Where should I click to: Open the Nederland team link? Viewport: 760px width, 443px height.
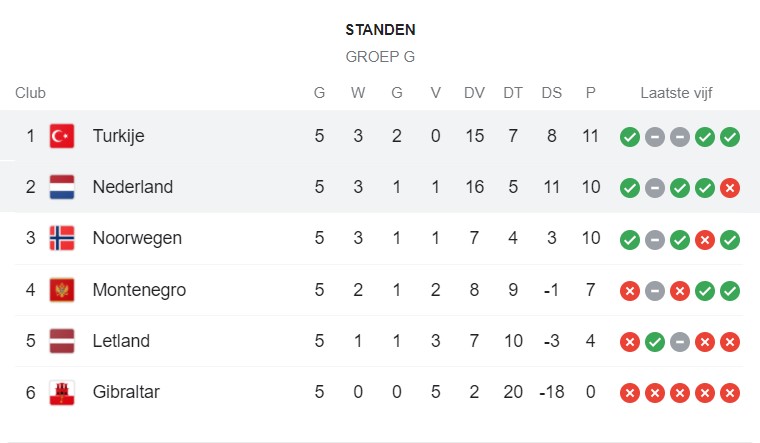(133, 187)
